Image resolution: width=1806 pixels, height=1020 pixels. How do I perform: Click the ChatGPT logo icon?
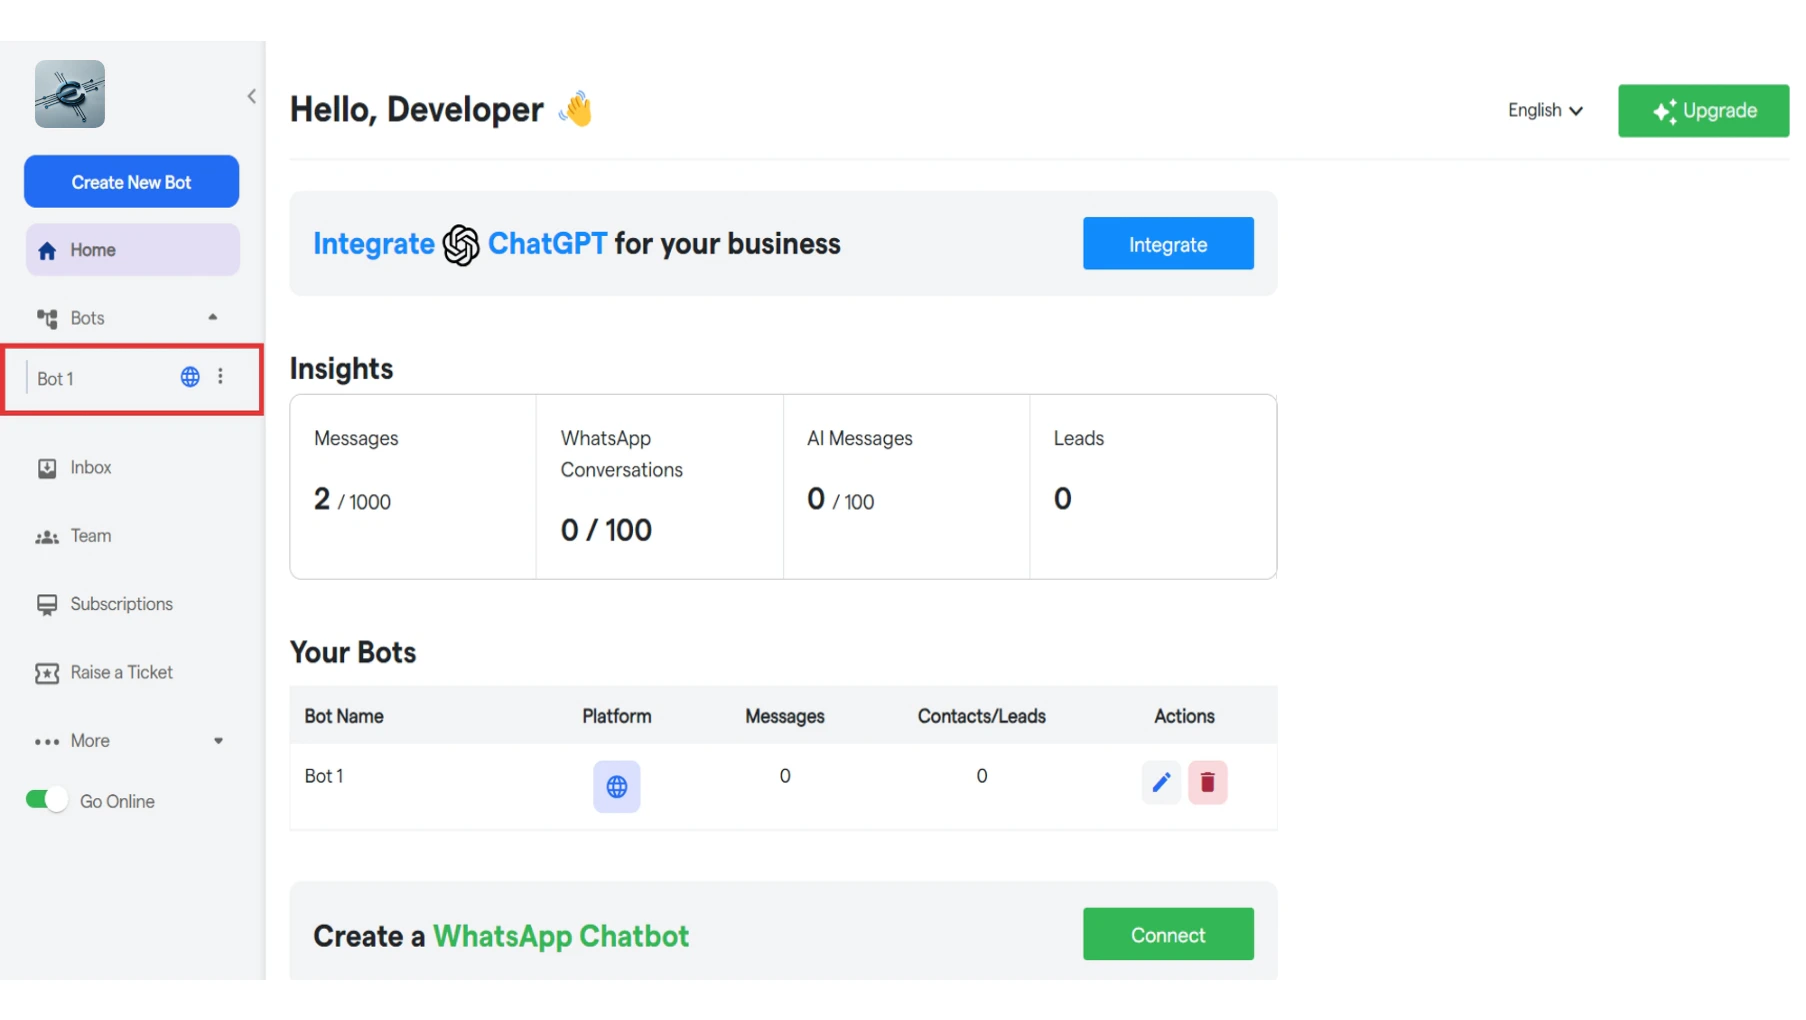tap(461, 245)
